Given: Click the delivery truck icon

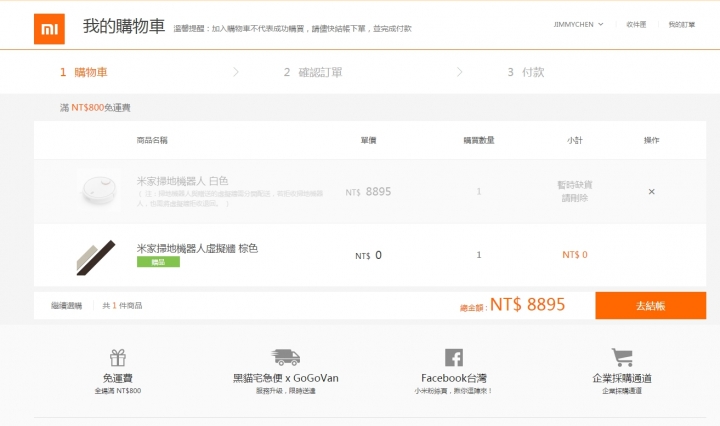Looking at the screenshot, I should coord(286,357).
